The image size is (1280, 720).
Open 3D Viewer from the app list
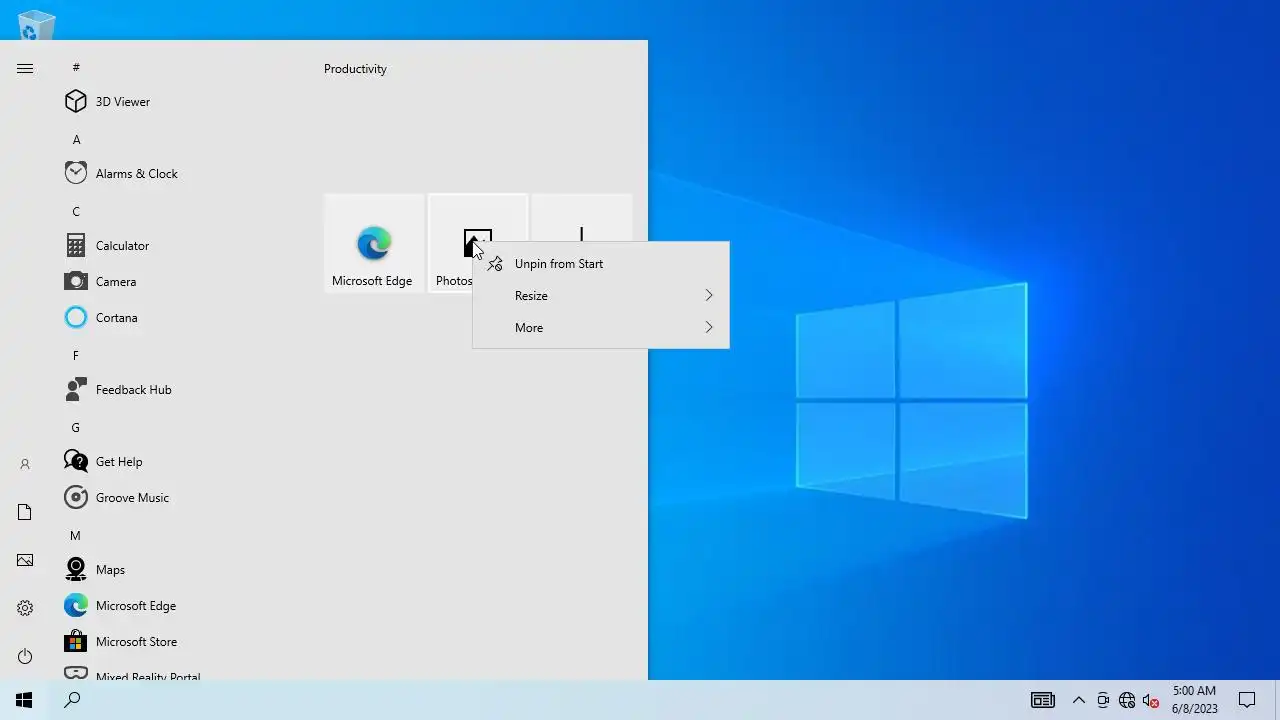180,102
